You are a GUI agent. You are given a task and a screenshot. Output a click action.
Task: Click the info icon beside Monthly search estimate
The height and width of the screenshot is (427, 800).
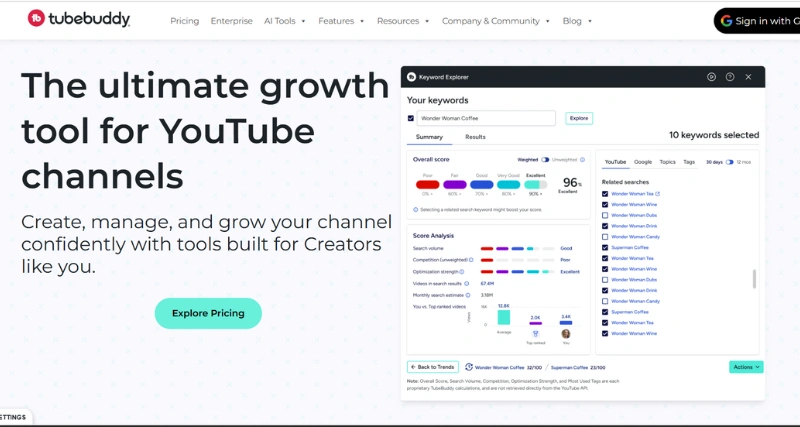point(468,295)
